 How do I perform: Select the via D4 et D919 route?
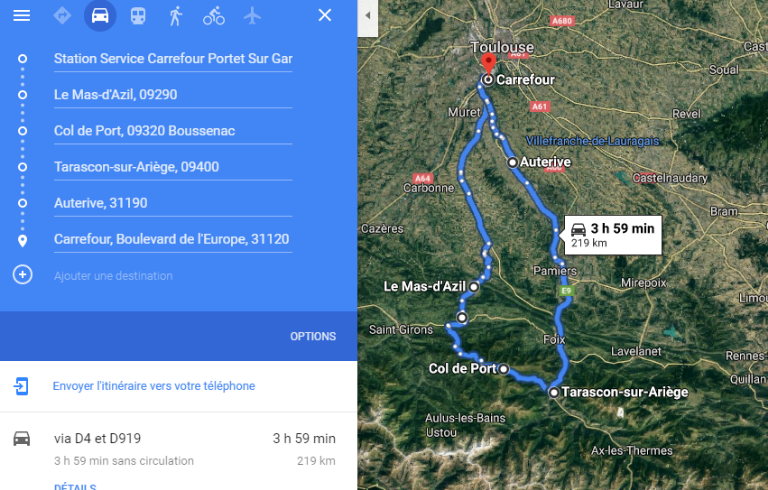[x=178, y=449]
